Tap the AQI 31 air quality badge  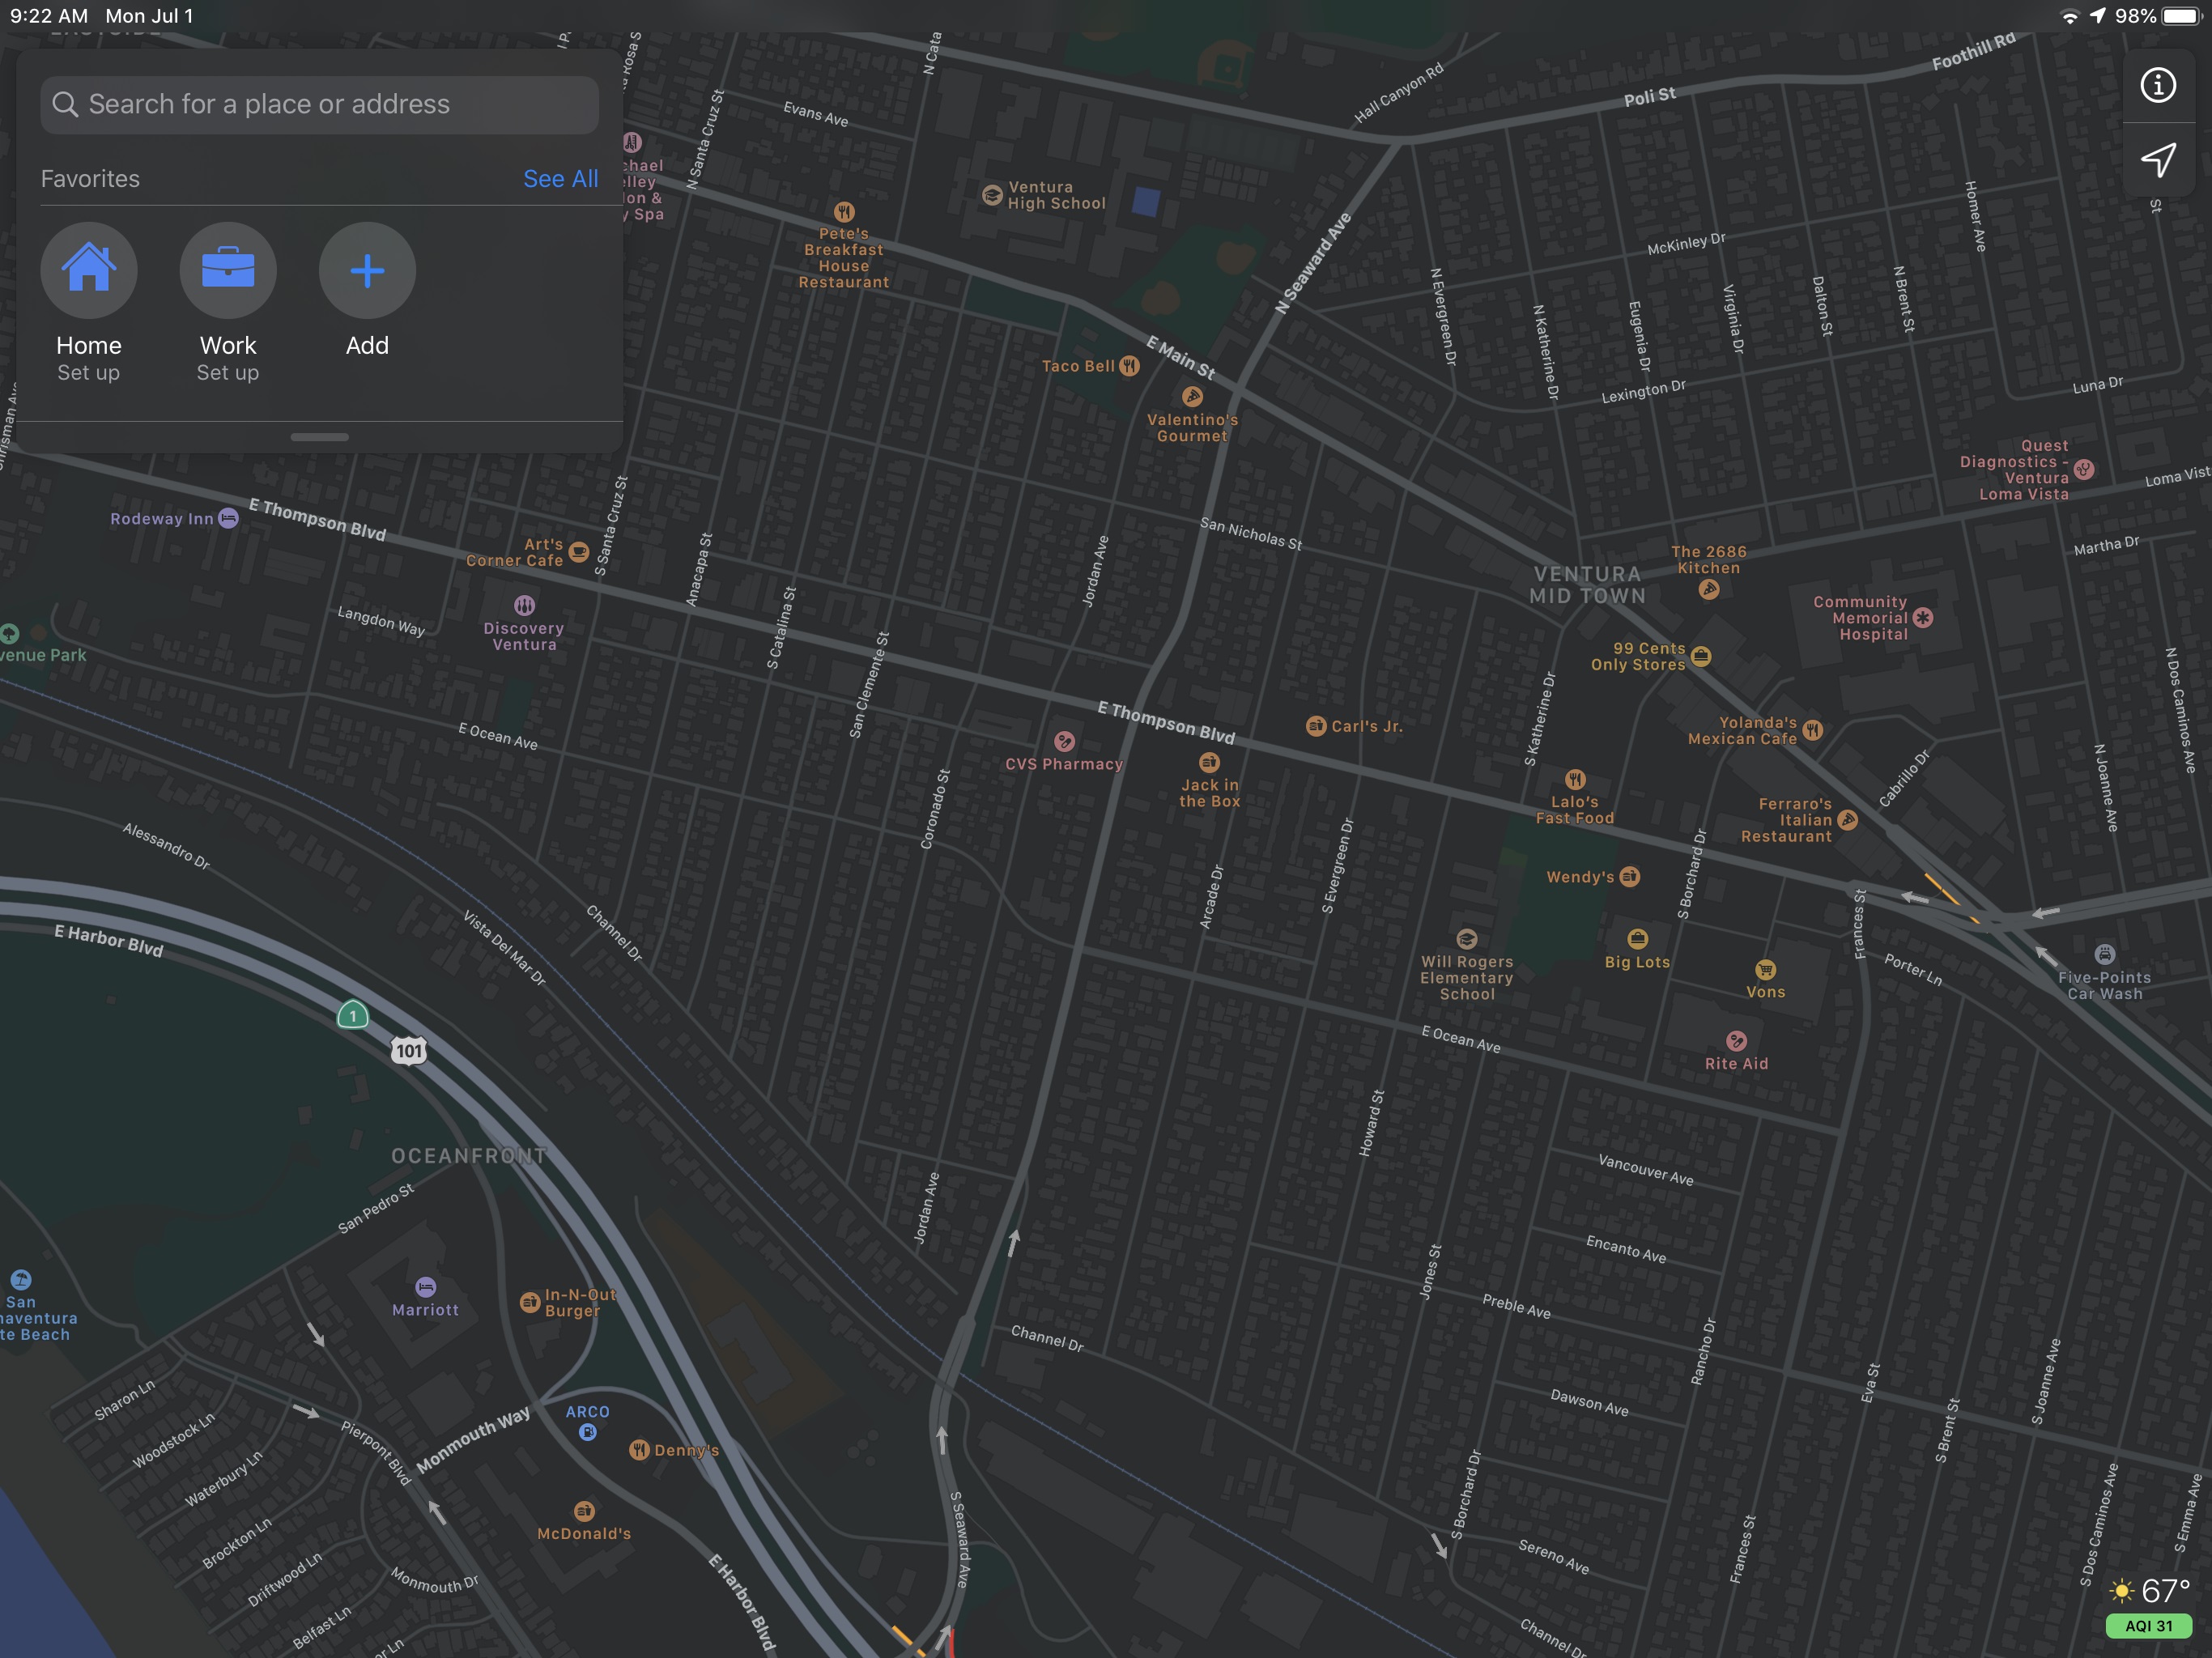coord(2148,1626)
